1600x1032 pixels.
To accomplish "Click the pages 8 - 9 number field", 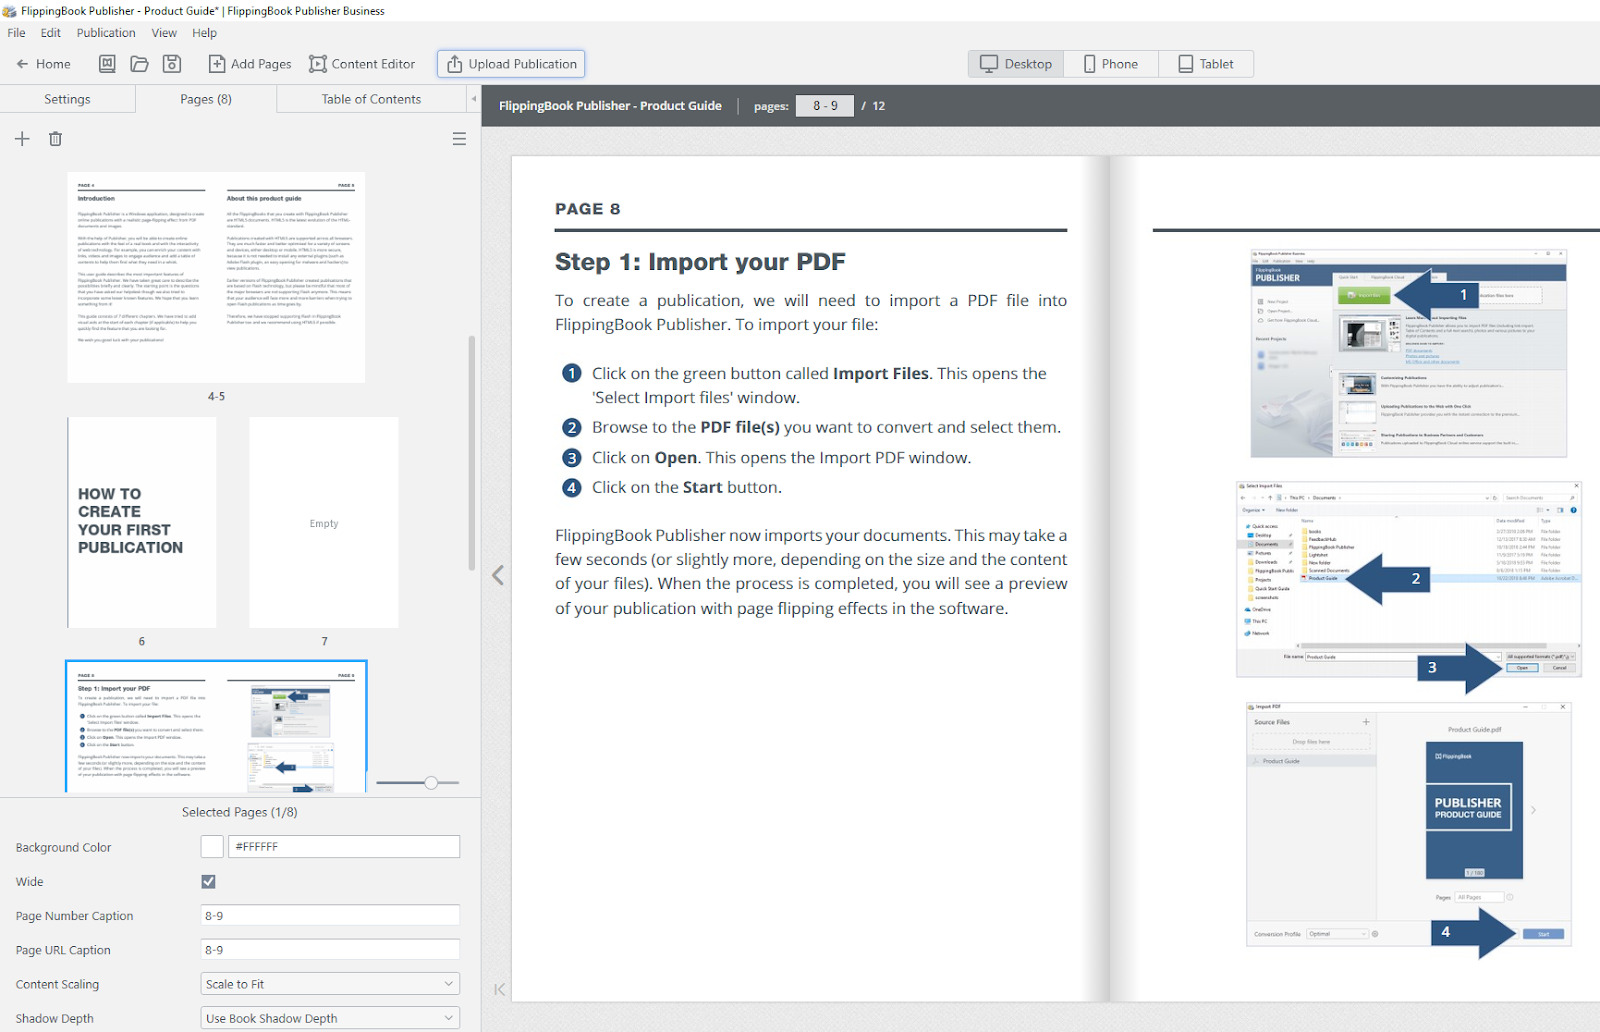I will pos(825,106).
